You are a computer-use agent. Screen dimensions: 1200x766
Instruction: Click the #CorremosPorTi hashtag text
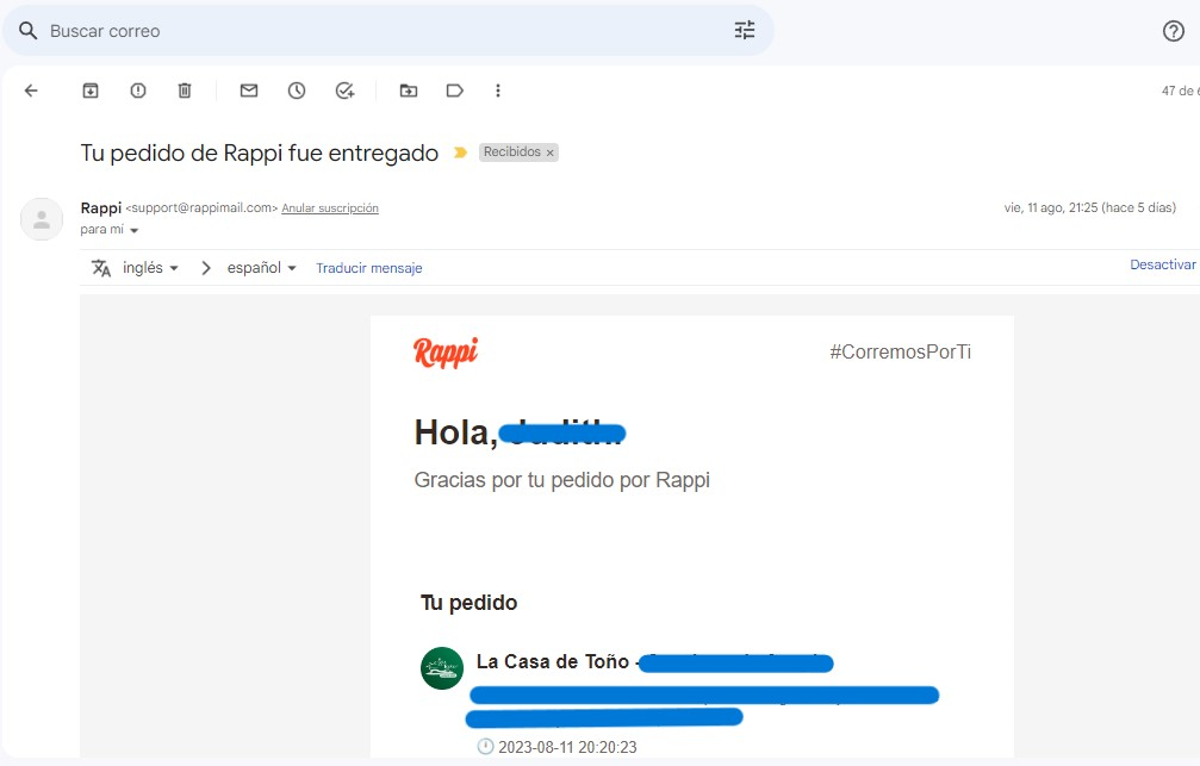coord(900,352)
